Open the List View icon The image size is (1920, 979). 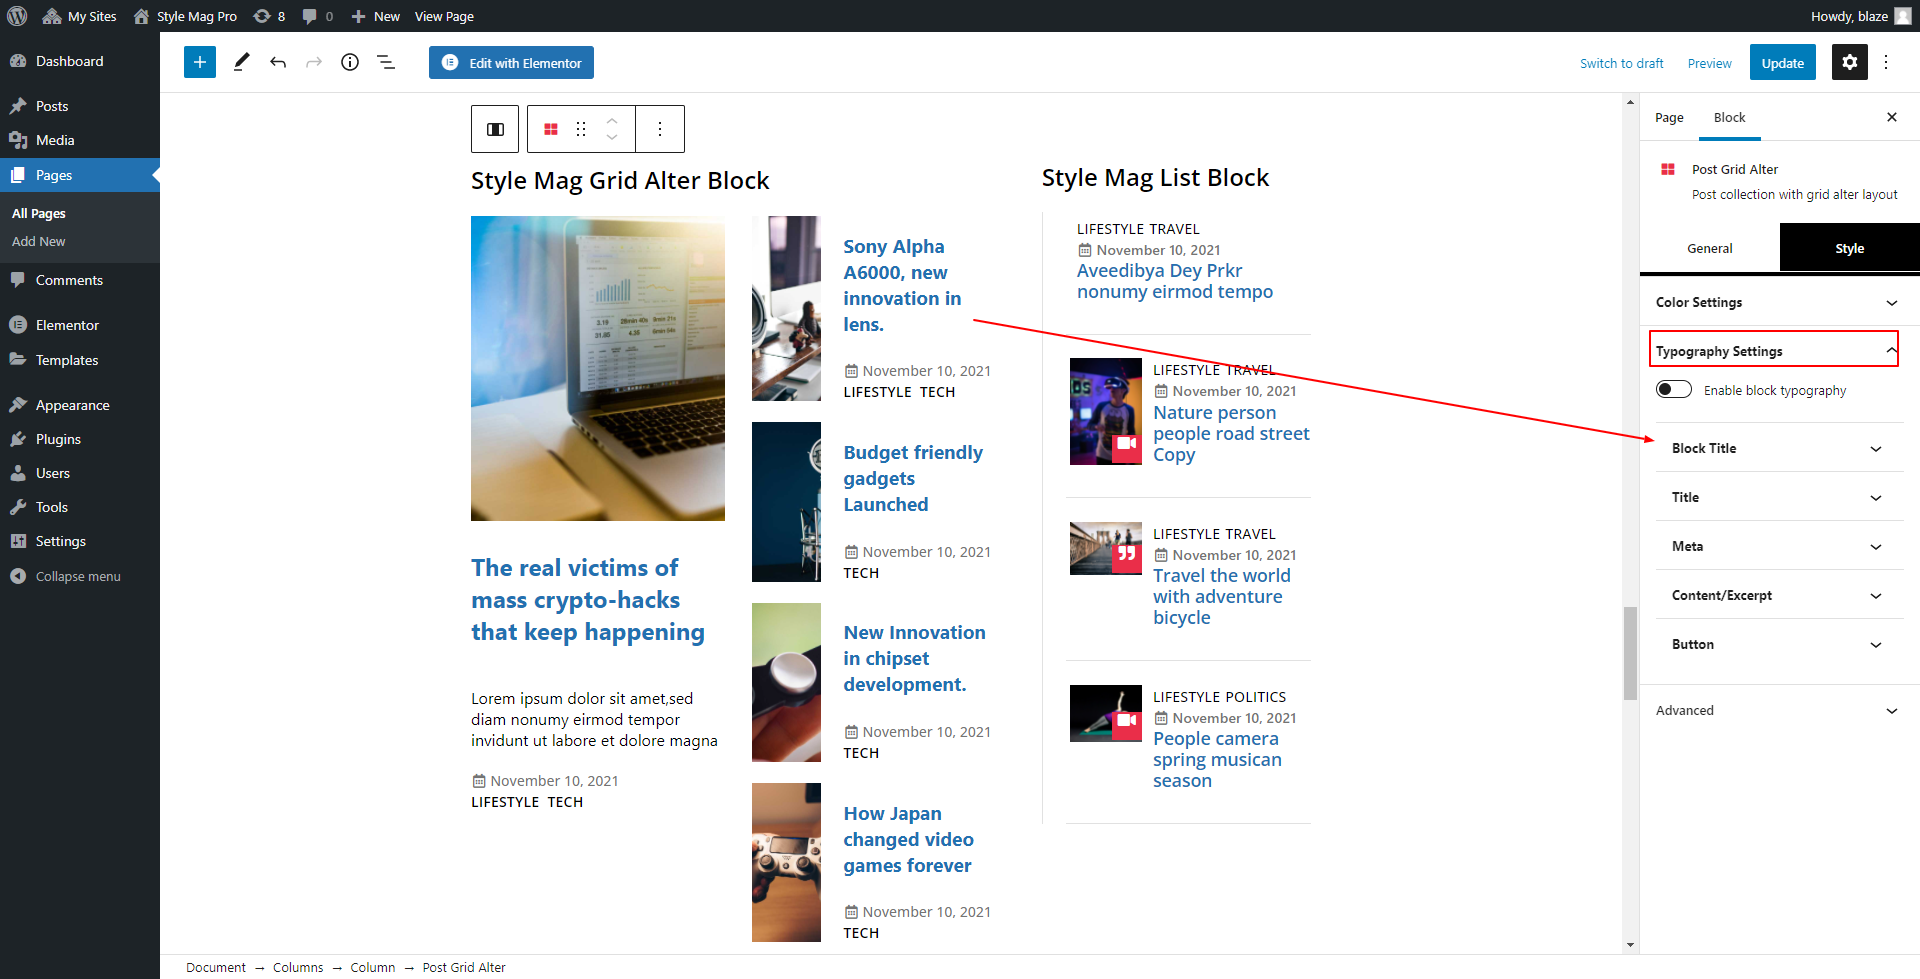tap(386, 62)
